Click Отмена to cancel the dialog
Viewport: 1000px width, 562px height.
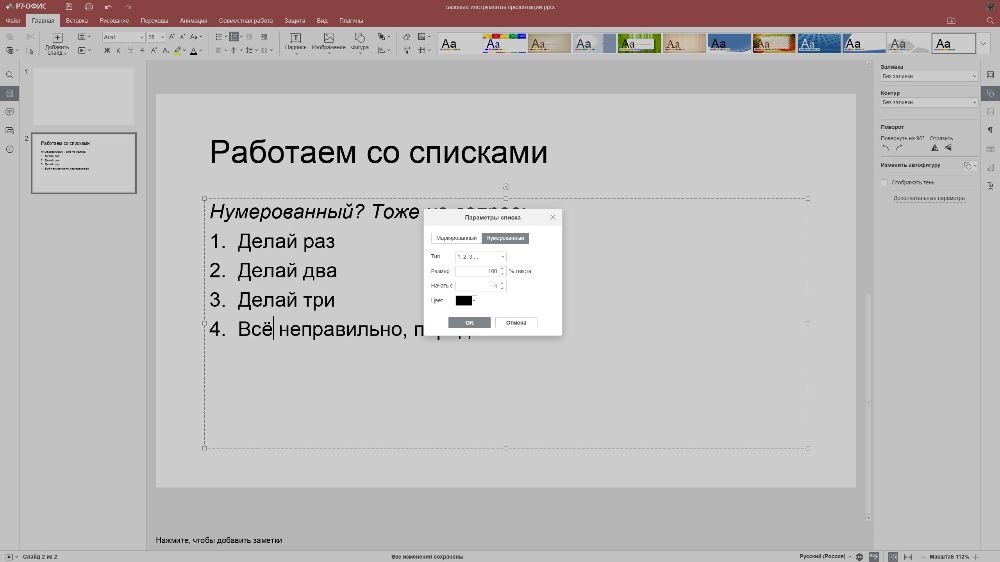click(x=516, y=323)
